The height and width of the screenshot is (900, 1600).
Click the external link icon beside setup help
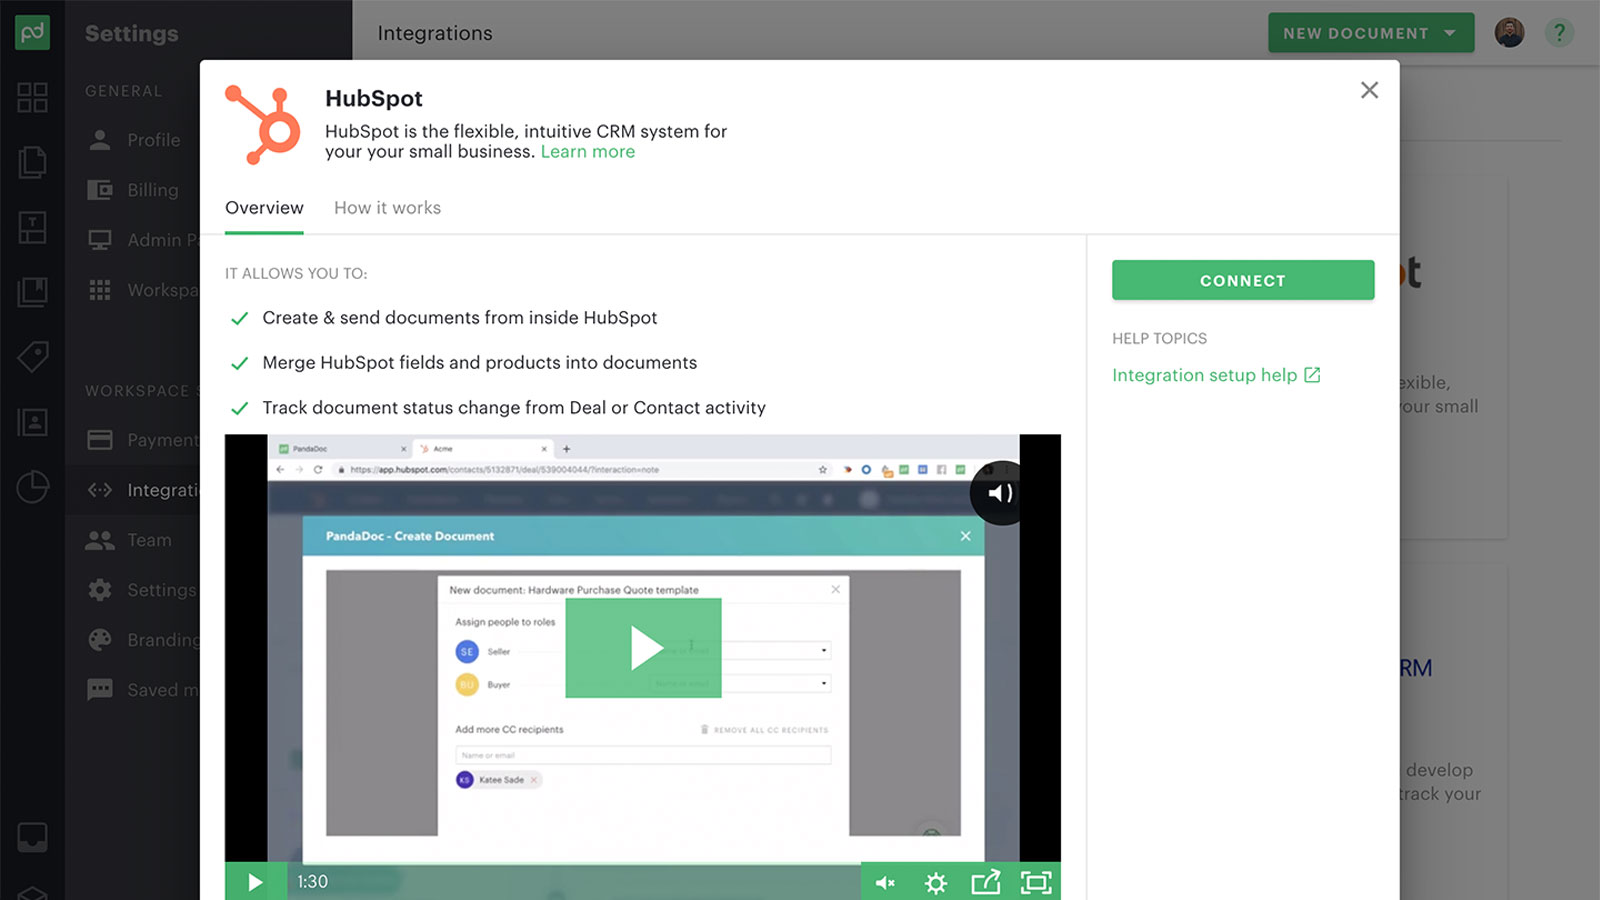point(1312,375)
